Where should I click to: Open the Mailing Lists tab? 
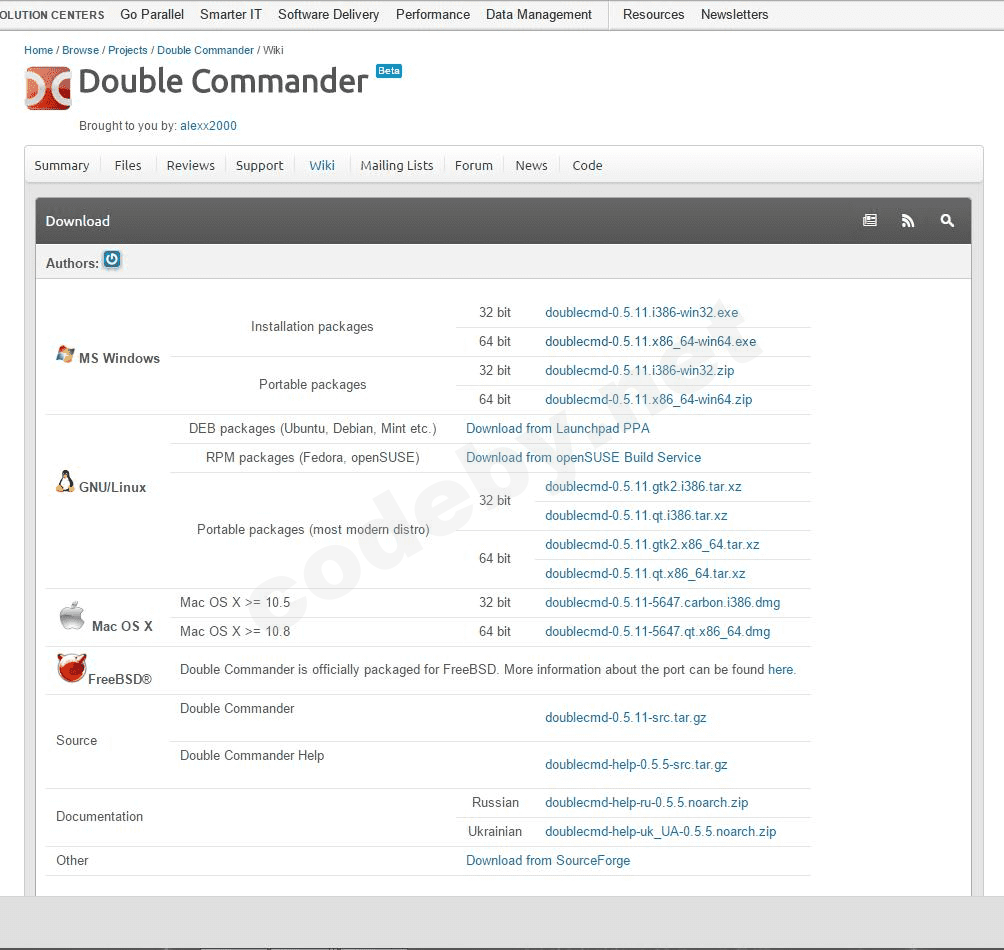coord(397,165)
